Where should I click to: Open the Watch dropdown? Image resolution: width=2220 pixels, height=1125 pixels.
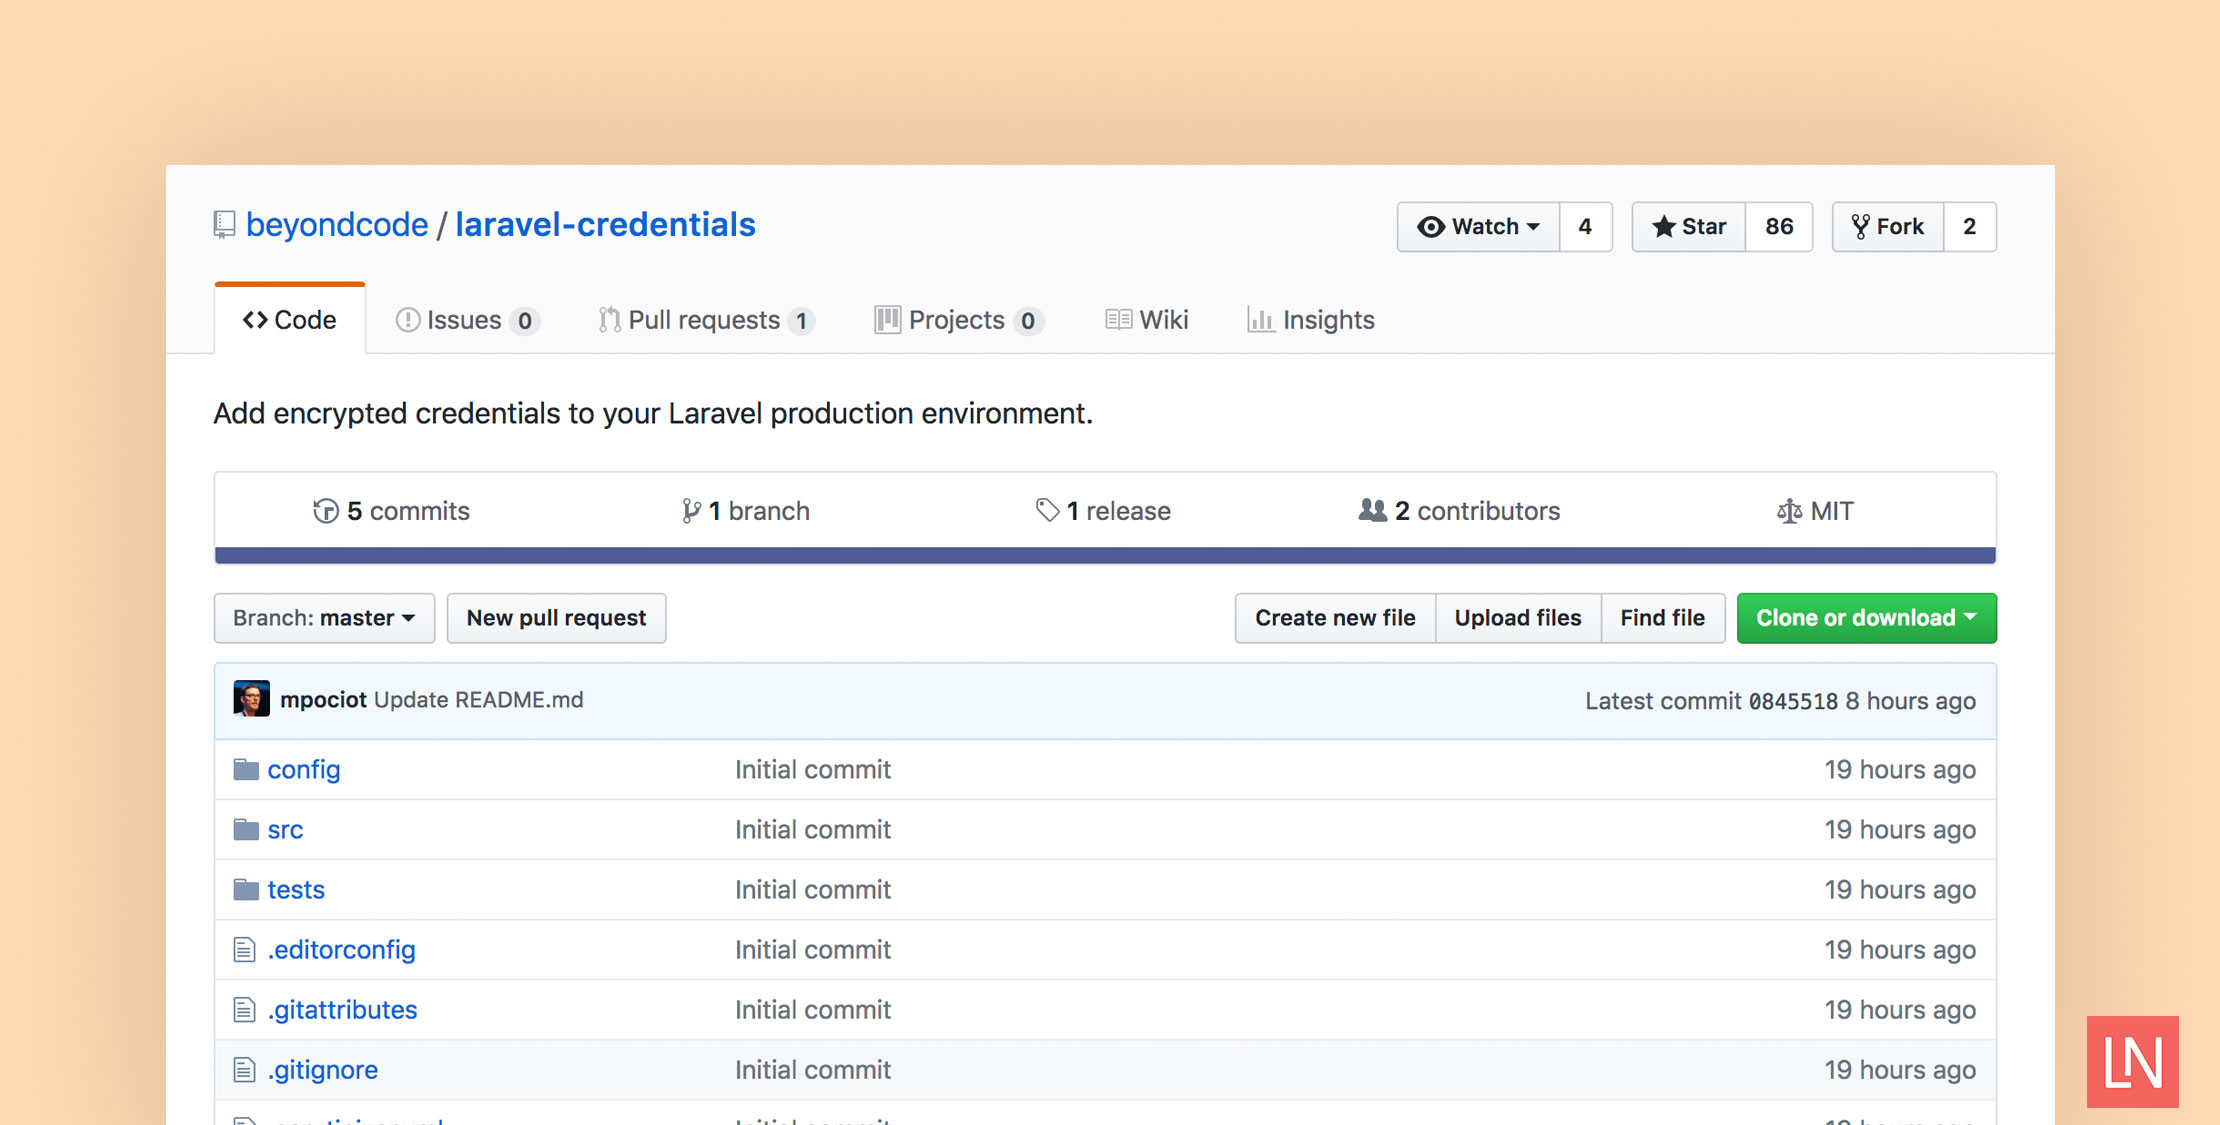pyautogui.click(x=1478, y=227)
